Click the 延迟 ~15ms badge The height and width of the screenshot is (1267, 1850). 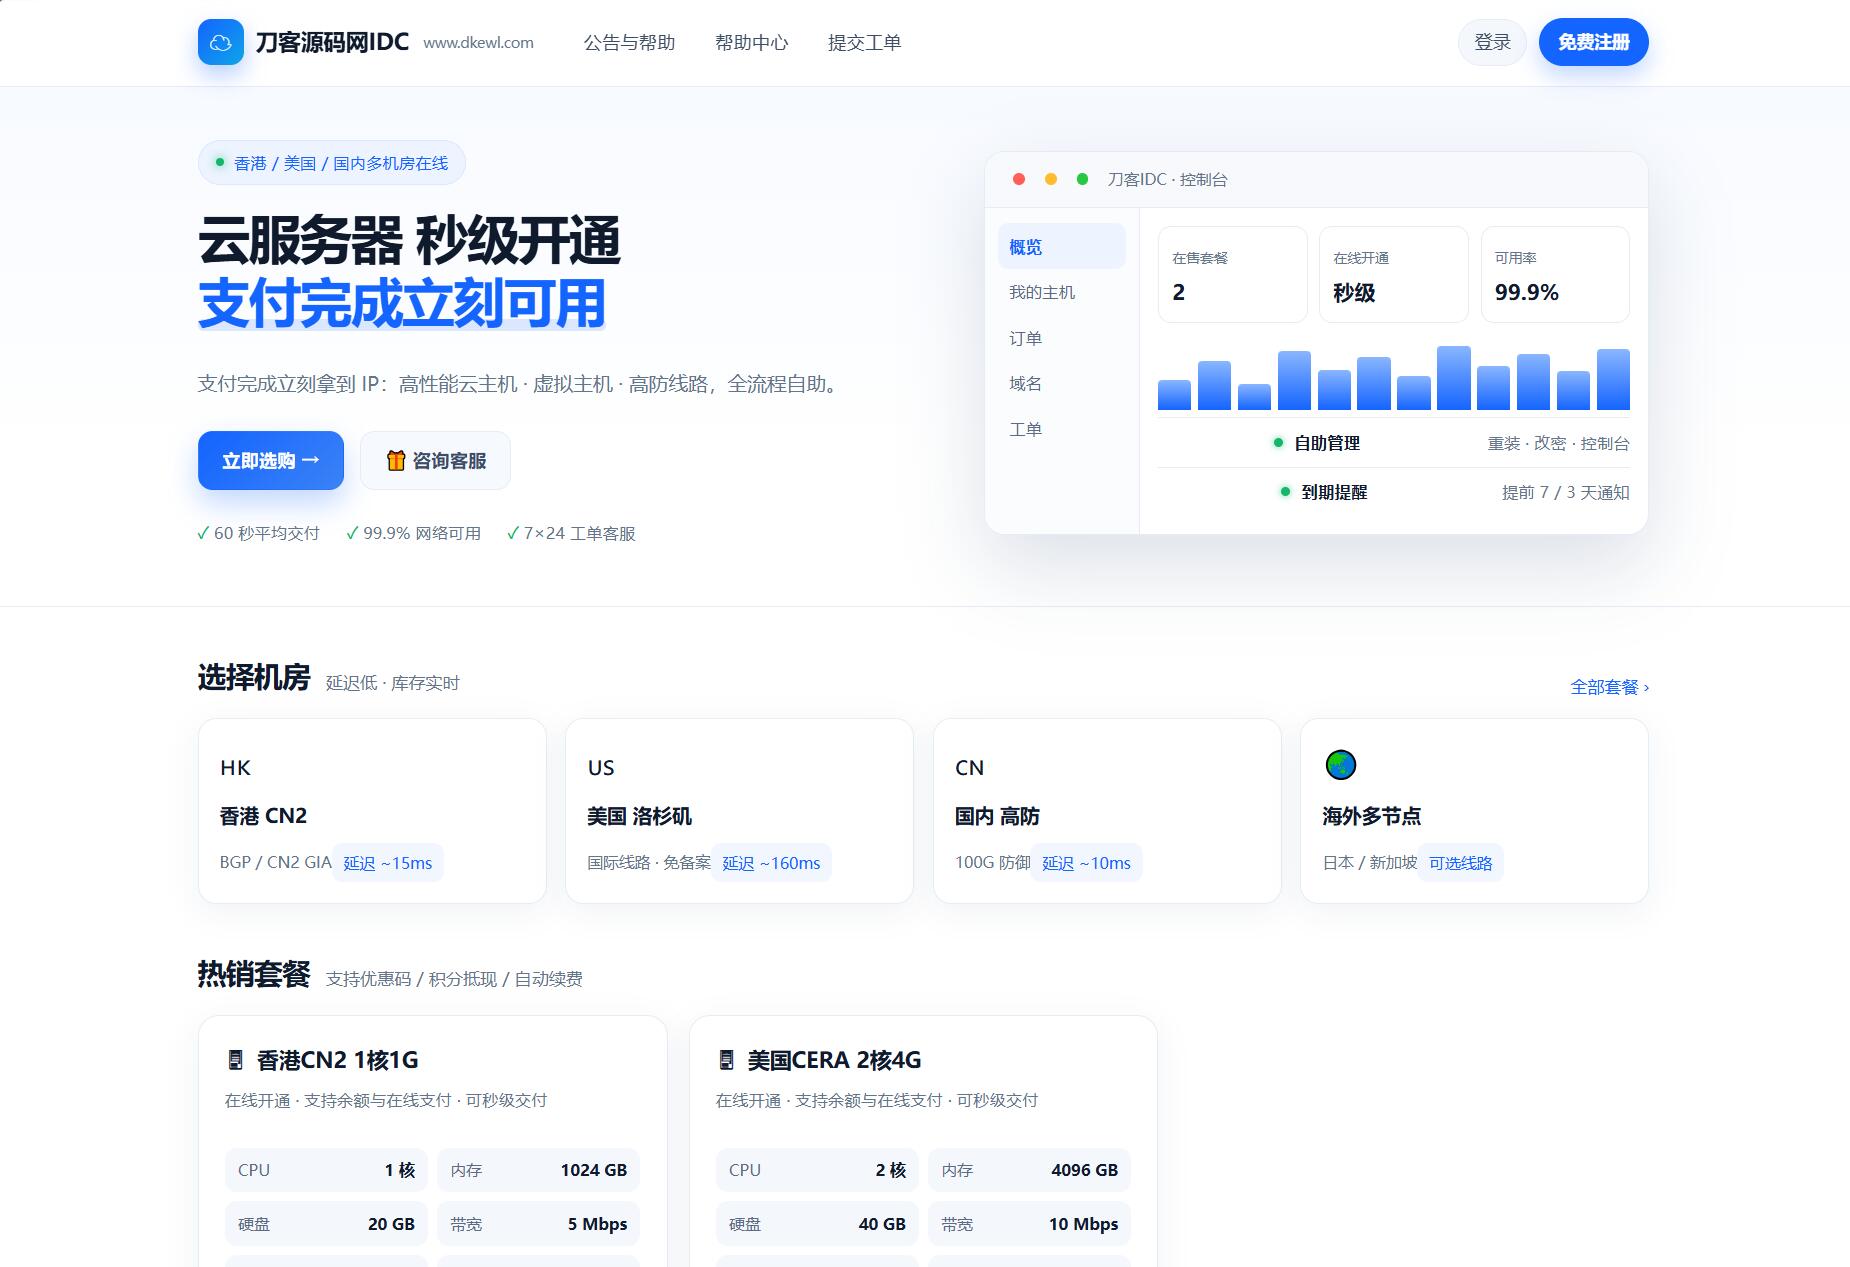coord(388,863)
